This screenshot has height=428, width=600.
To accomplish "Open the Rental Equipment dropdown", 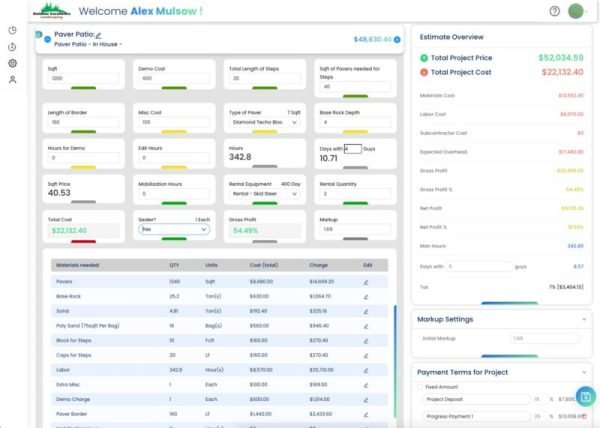I will pos(265,194).
